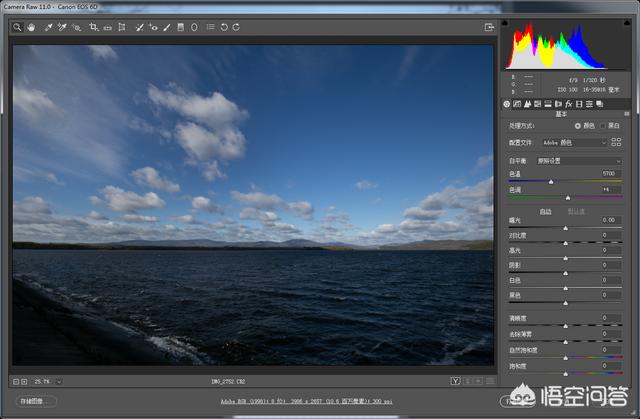Click the 阴影 shadows slider handle
Image resolution: width=640 pixels, height=419 pixels.
566,273
